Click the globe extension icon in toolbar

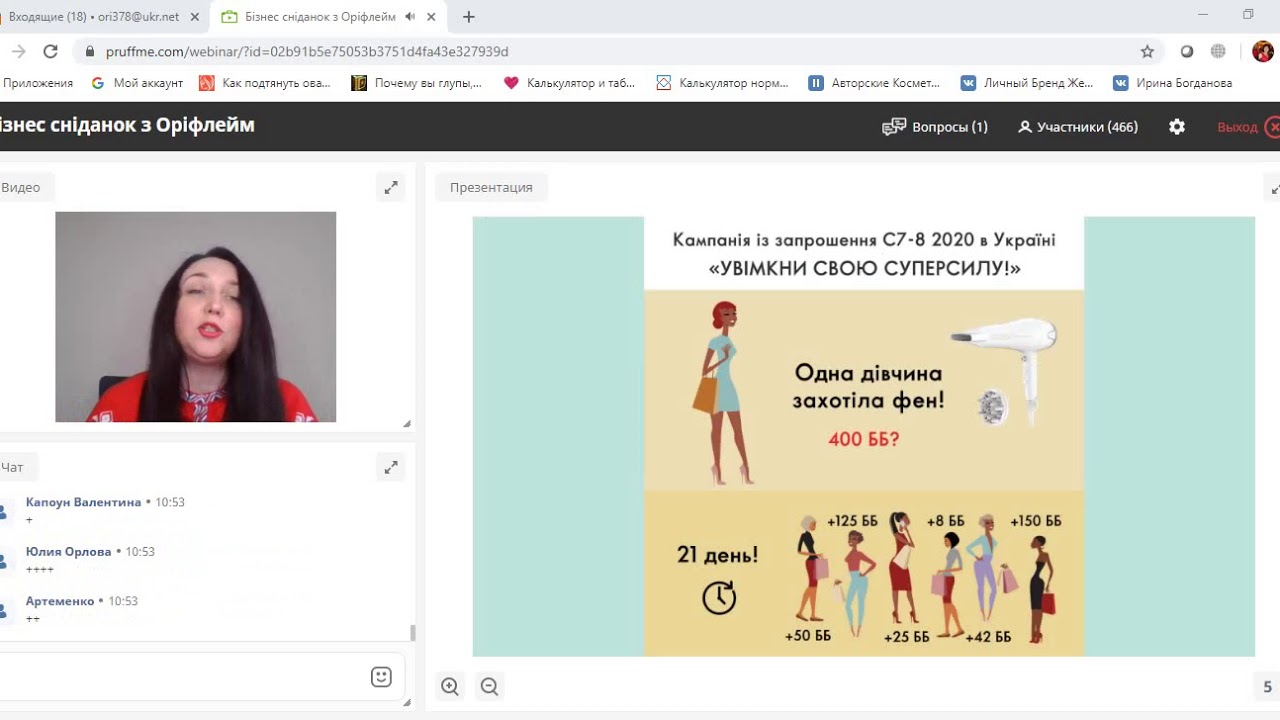pos(1218,51)
